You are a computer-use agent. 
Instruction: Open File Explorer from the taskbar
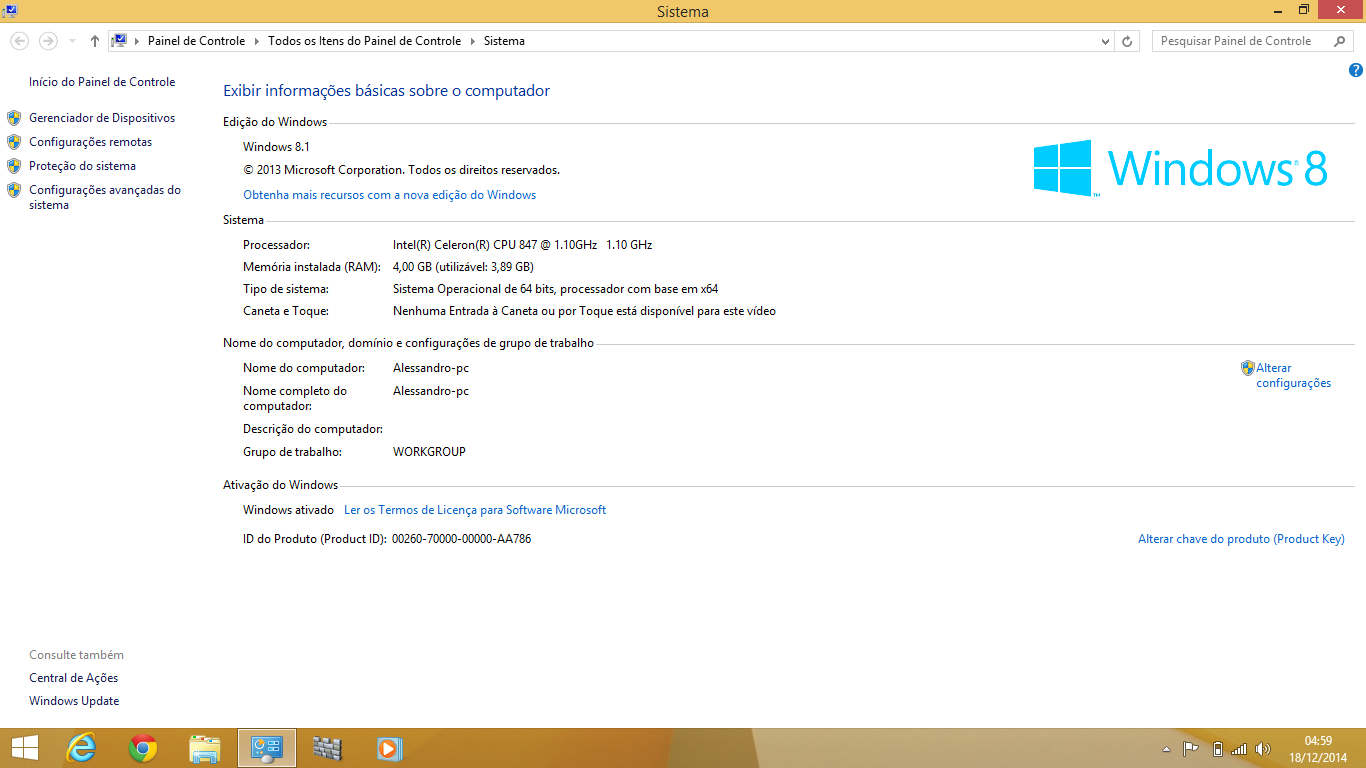click(205, 748)
